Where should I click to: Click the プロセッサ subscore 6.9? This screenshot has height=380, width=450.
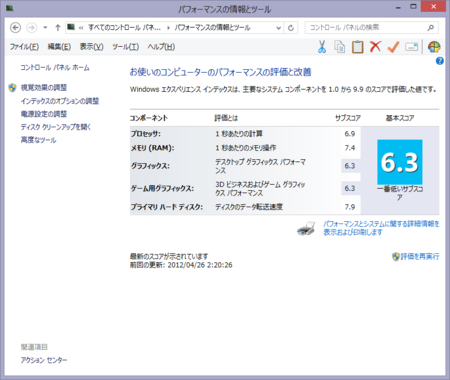pos(350,134)
